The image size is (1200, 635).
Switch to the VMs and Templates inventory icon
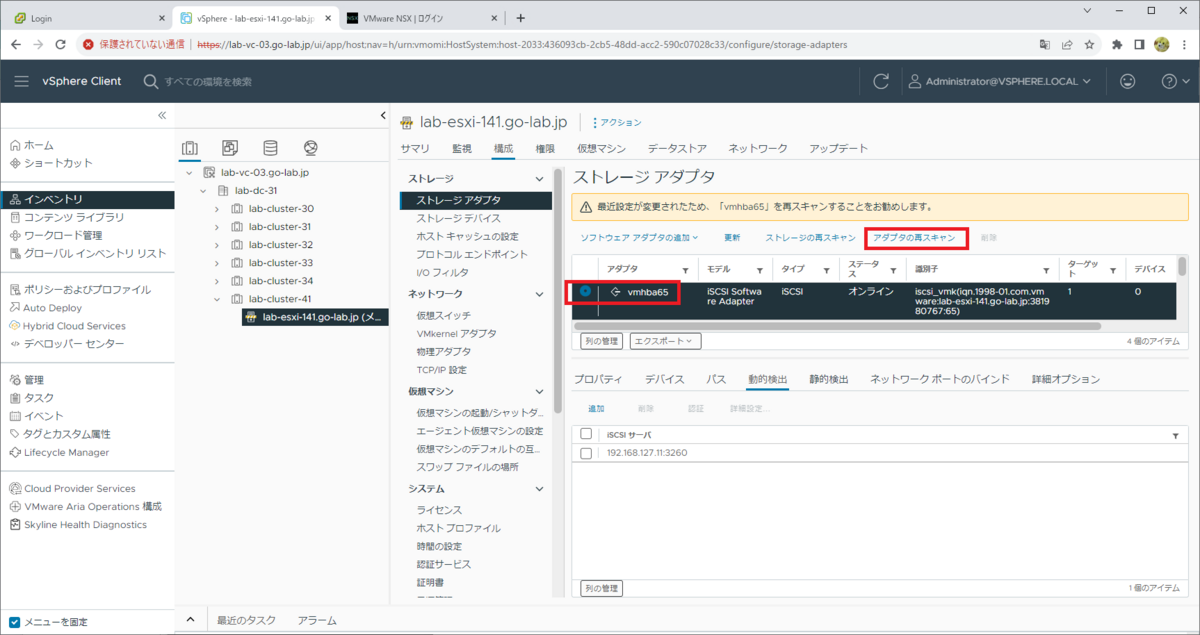tap(229, 146)
